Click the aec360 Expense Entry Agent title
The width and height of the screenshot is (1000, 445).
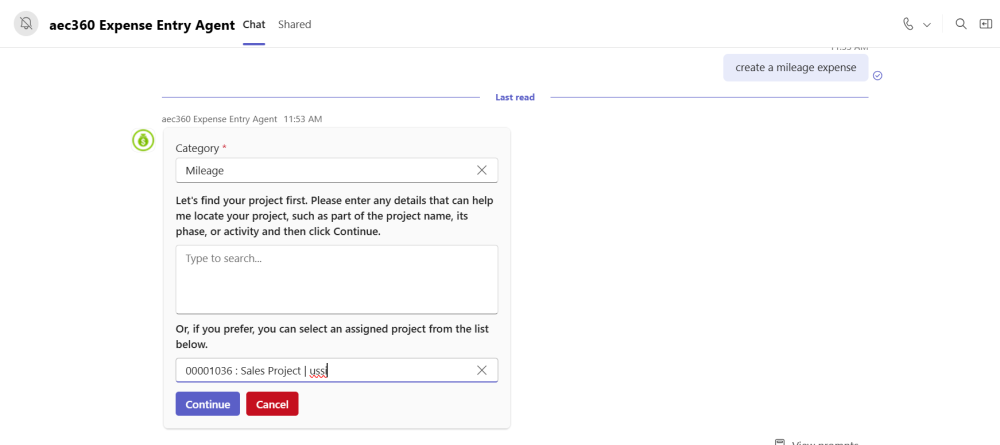point(142,26)
